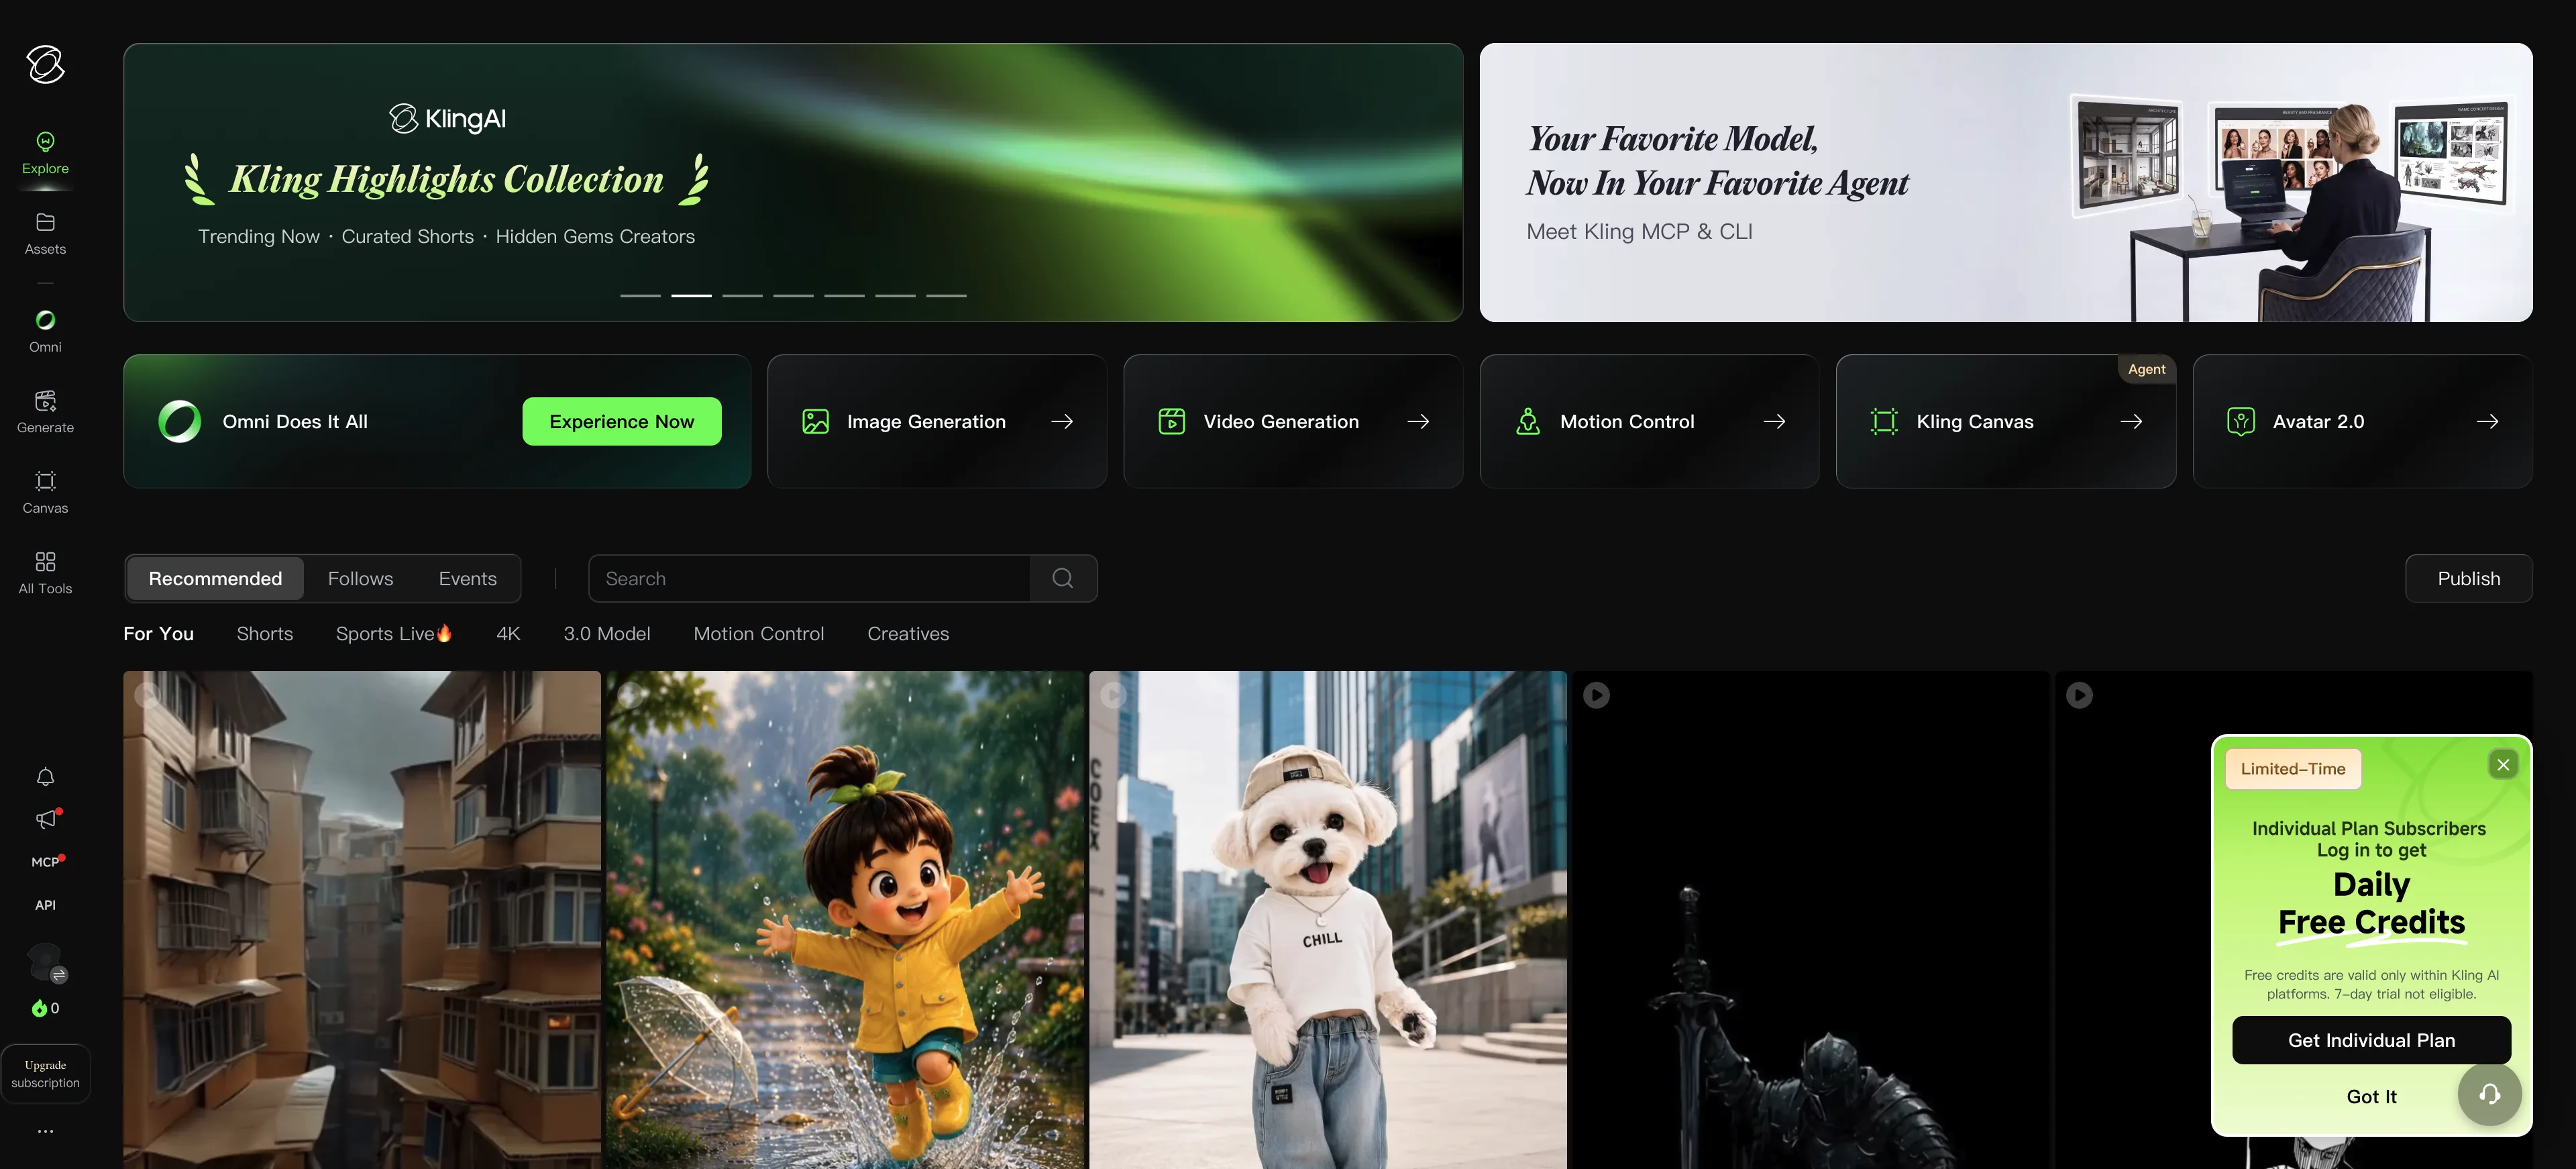Screen dimensions: 2576x1169
Task: Click the Limited-Time tag in the popup
Action: [2293, 768]
